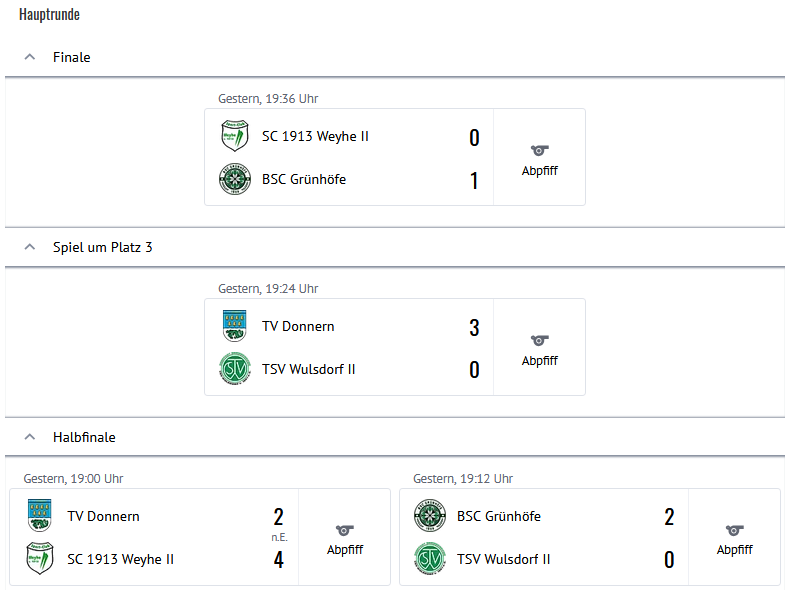Open BSC Grünhöfe link in the Halbfinale
This screenshot has width=796, height=590.
coord(499,517)
